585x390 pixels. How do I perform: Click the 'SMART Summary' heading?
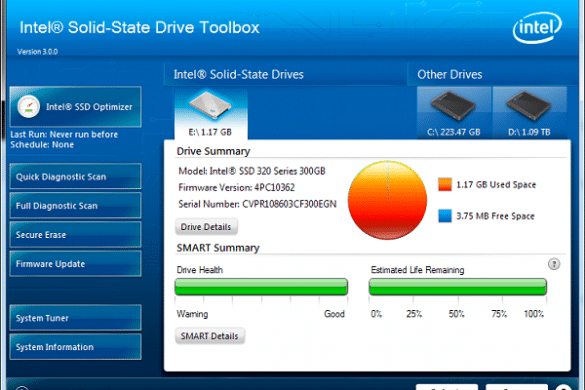pos(218,248)
